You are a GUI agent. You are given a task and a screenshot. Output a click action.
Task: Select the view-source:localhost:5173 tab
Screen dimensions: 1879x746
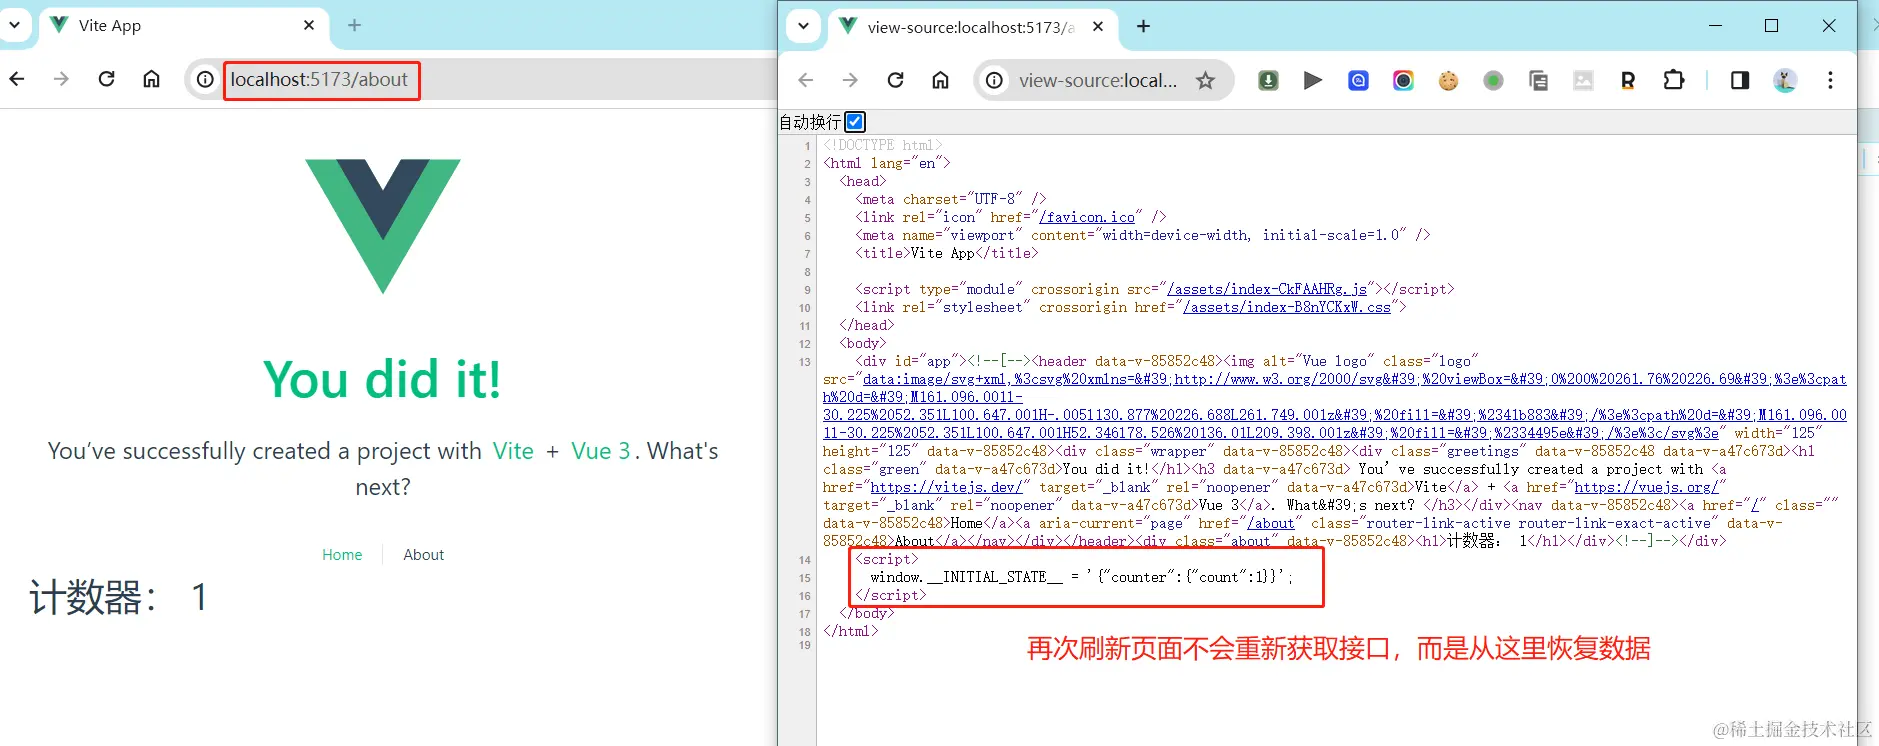click(x=972, y=27)
